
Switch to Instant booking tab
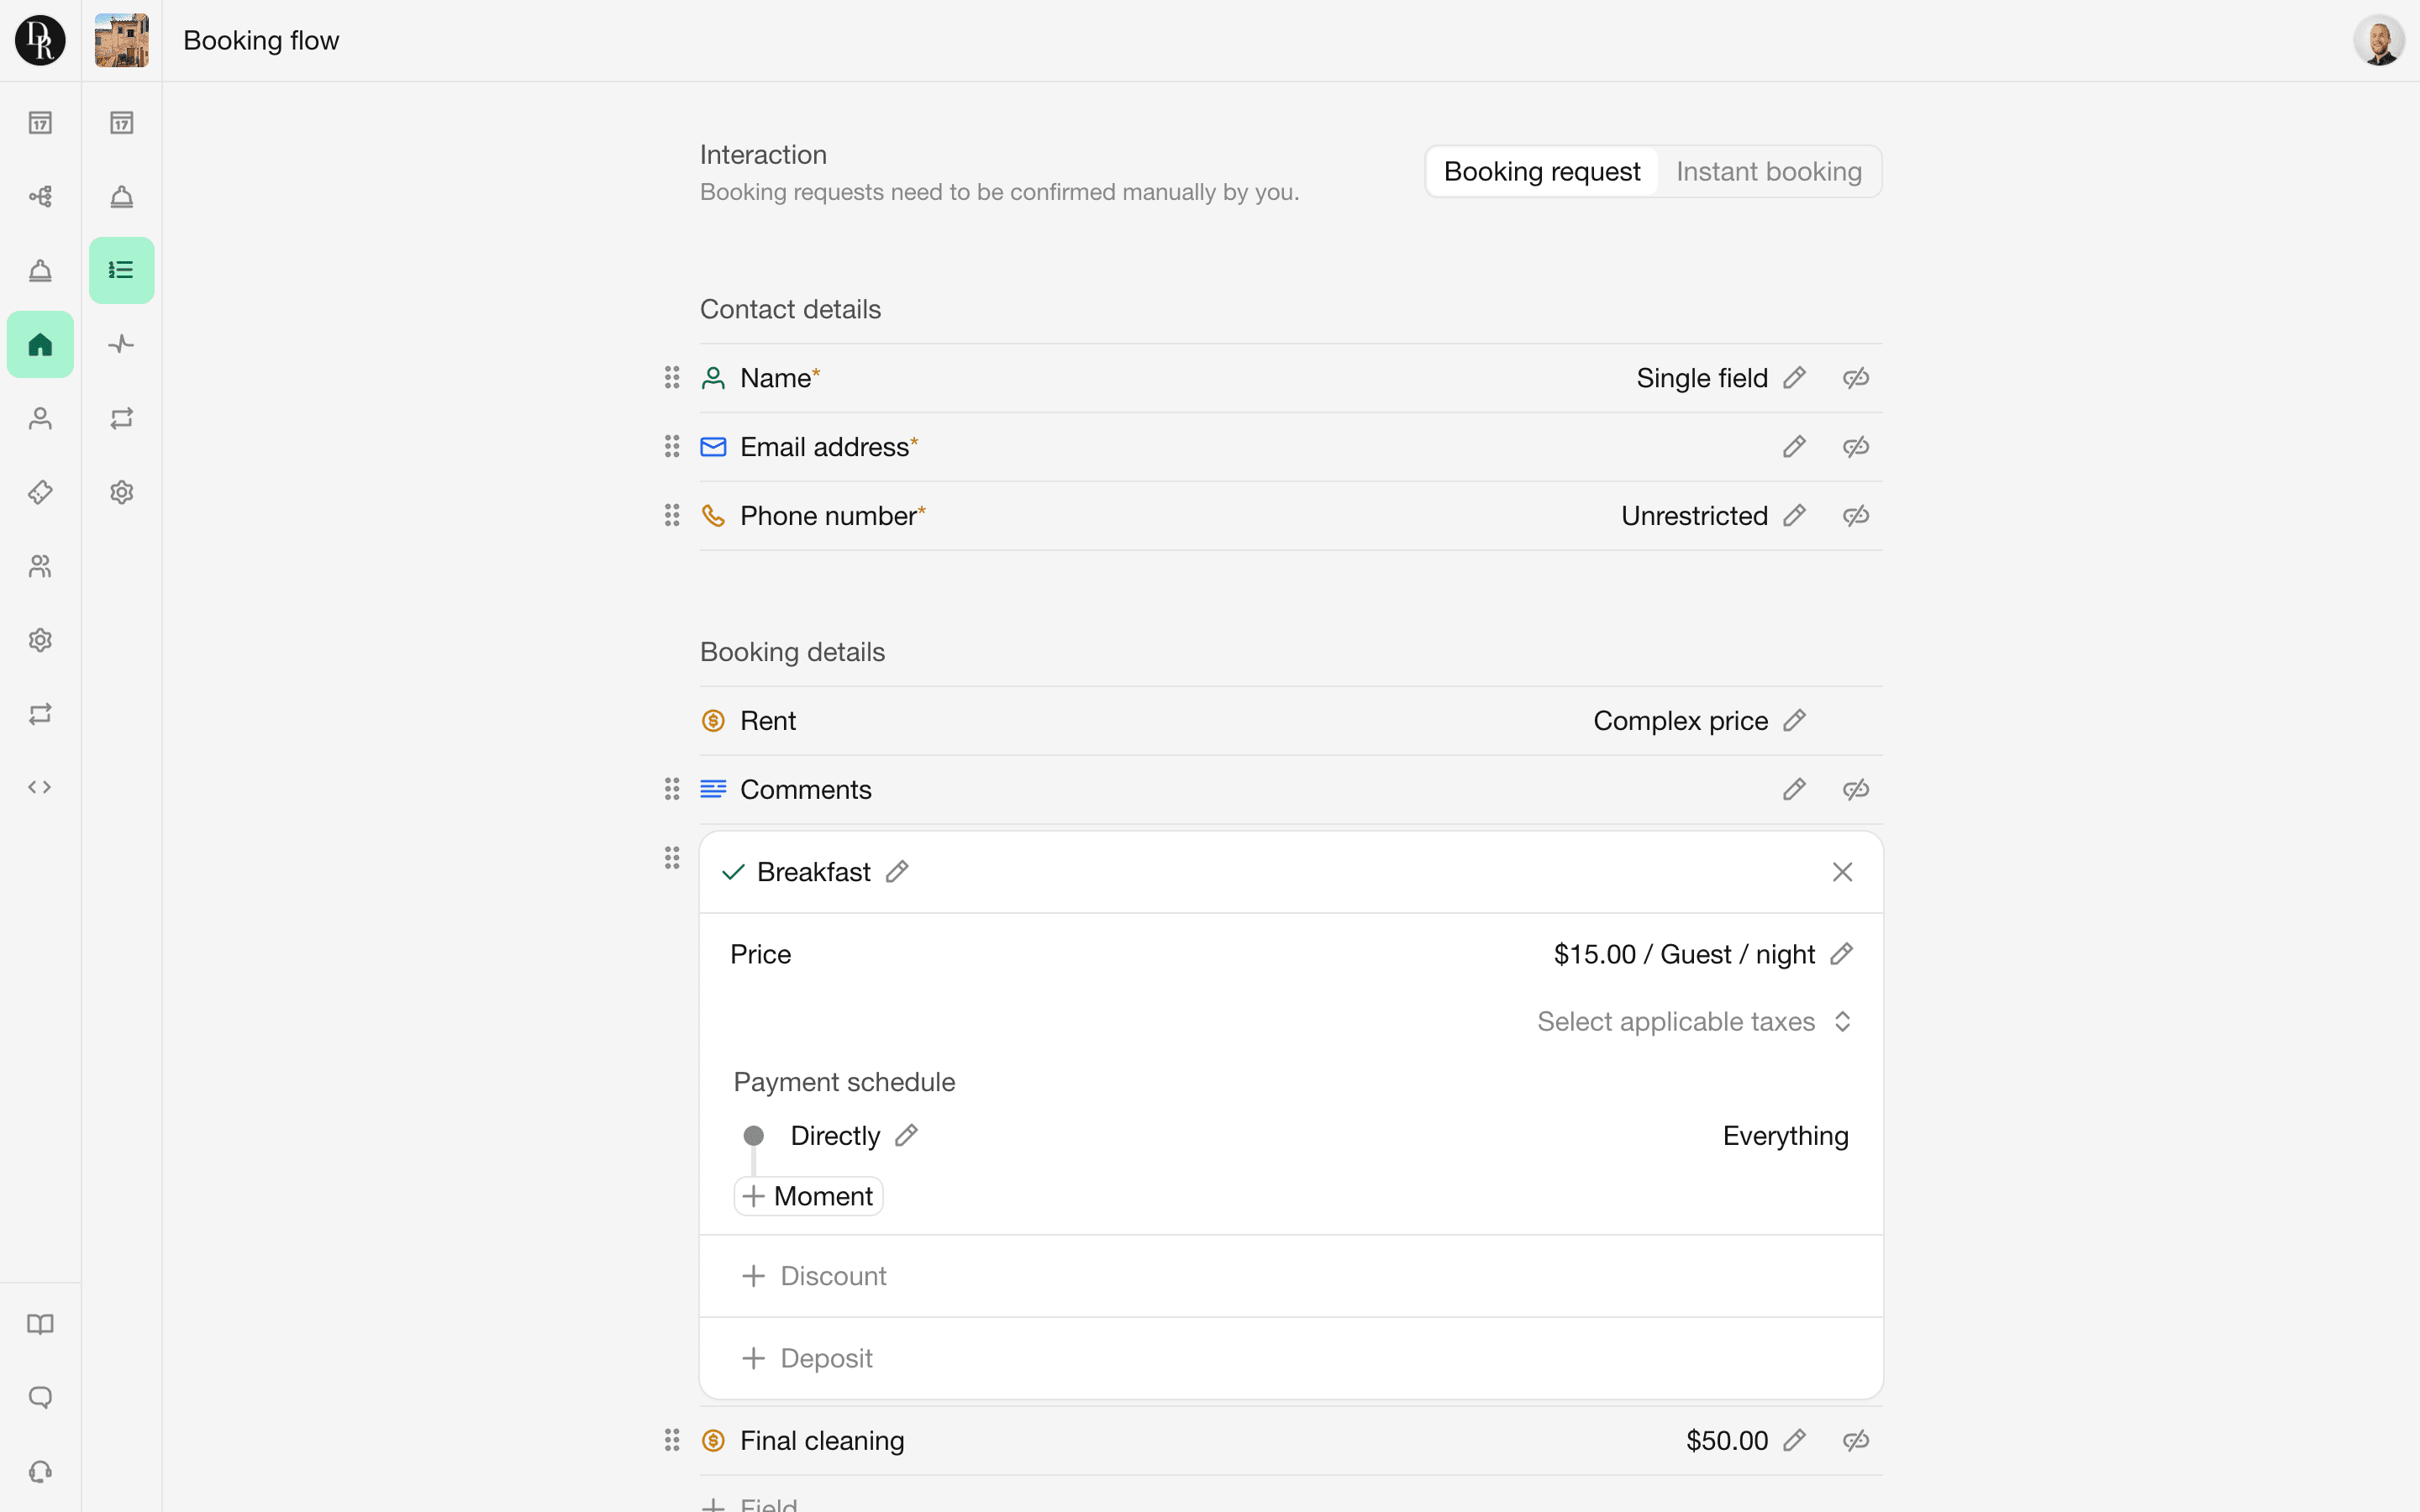(x=1768, y=172)
